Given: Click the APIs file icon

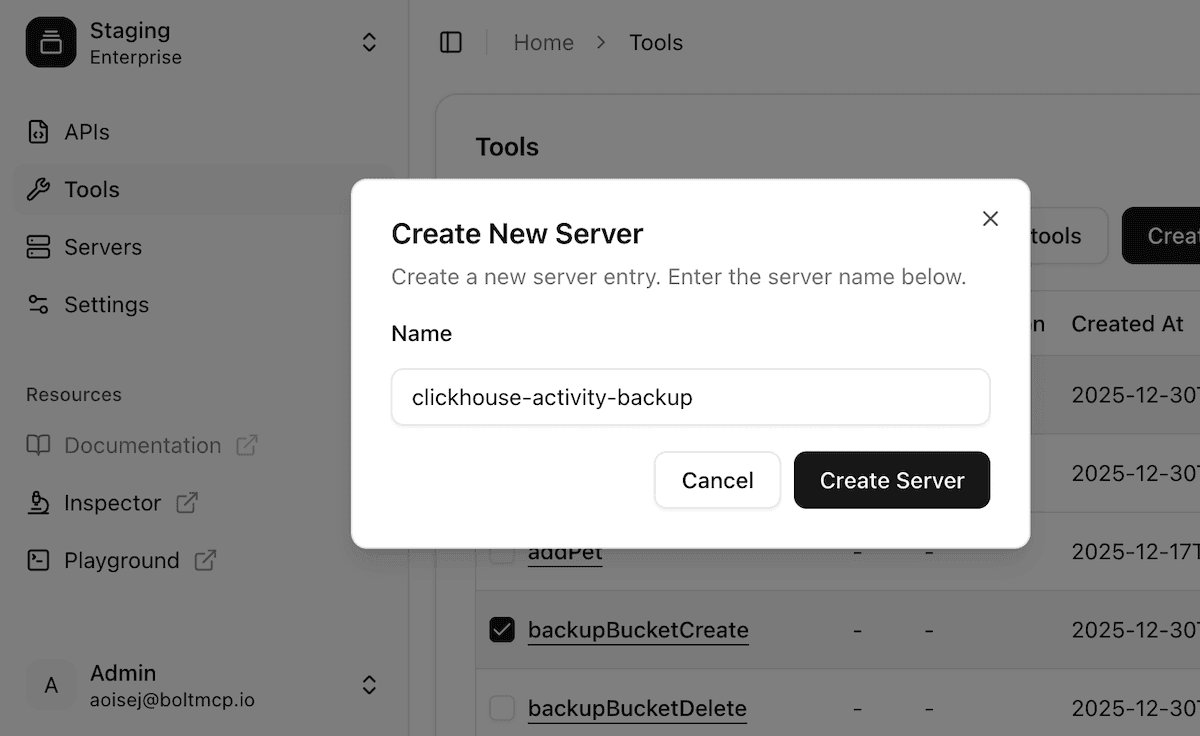Looking at the screenshot, I should 38,132.
